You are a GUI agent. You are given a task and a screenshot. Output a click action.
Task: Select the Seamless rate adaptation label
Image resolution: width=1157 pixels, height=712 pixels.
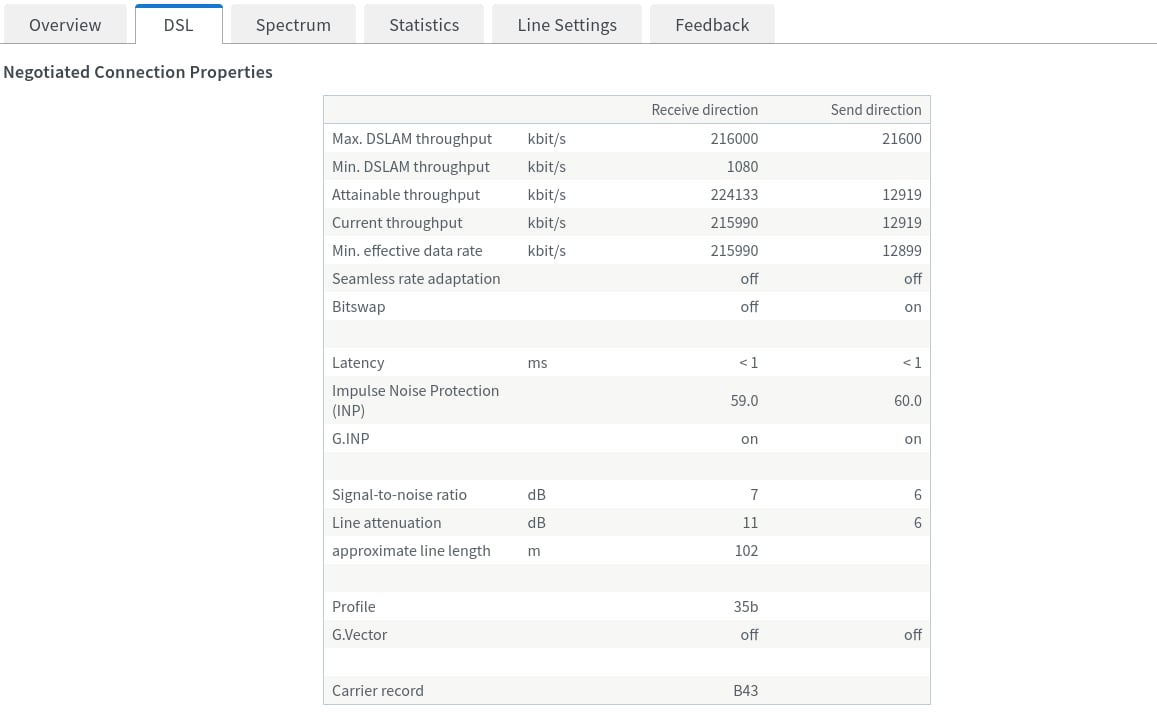coord(416,279)
